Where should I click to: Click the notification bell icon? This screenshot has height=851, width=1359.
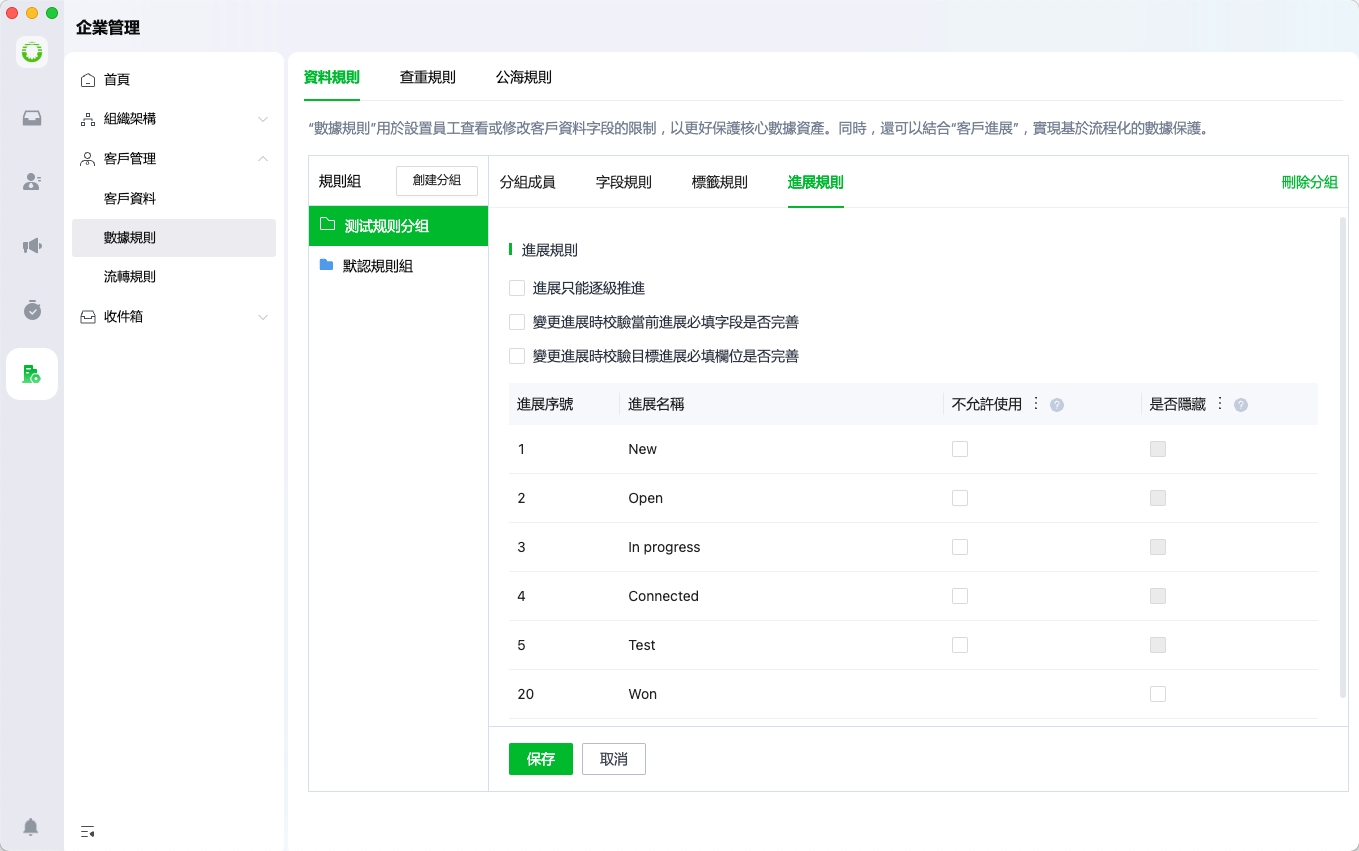pos(31,827)
